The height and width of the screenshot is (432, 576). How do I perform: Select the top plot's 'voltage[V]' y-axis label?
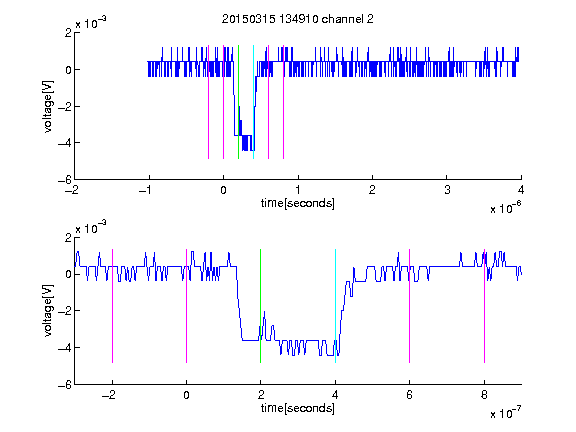pyautogui.click(x=48, y=106)
